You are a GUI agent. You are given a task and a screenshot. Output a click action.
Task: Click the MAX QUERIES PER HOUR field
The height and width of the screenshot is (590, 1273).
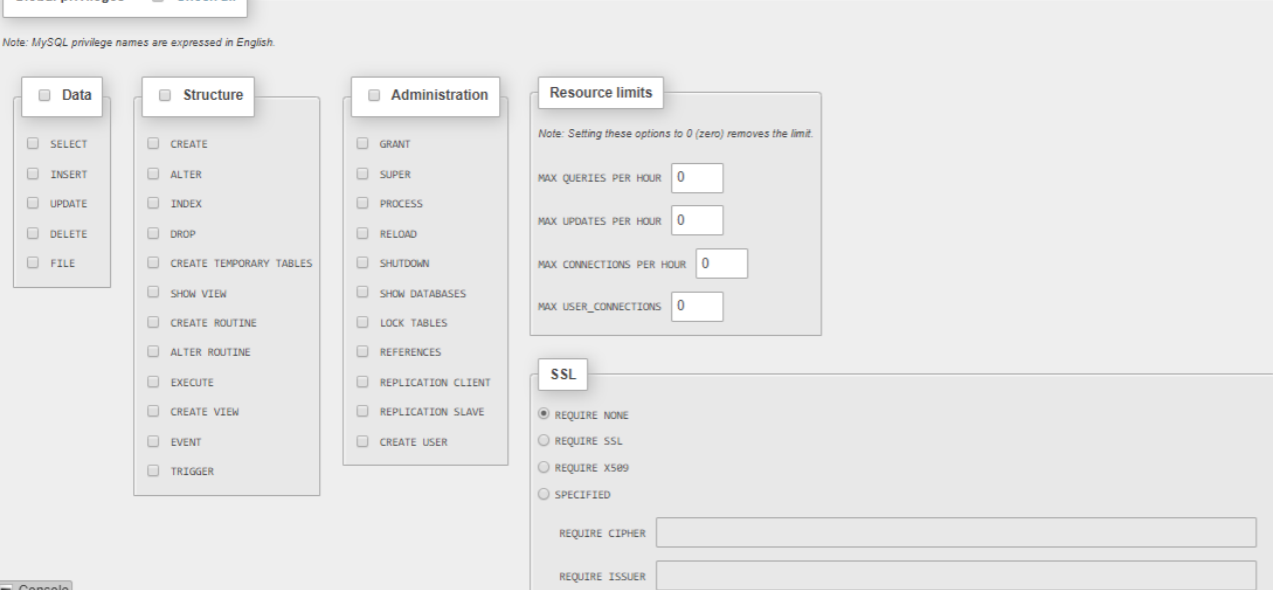697,178
